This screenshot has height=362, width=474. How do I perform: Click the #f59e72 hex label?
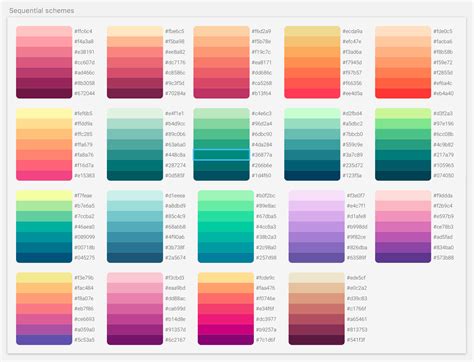[x=443, y=62]
